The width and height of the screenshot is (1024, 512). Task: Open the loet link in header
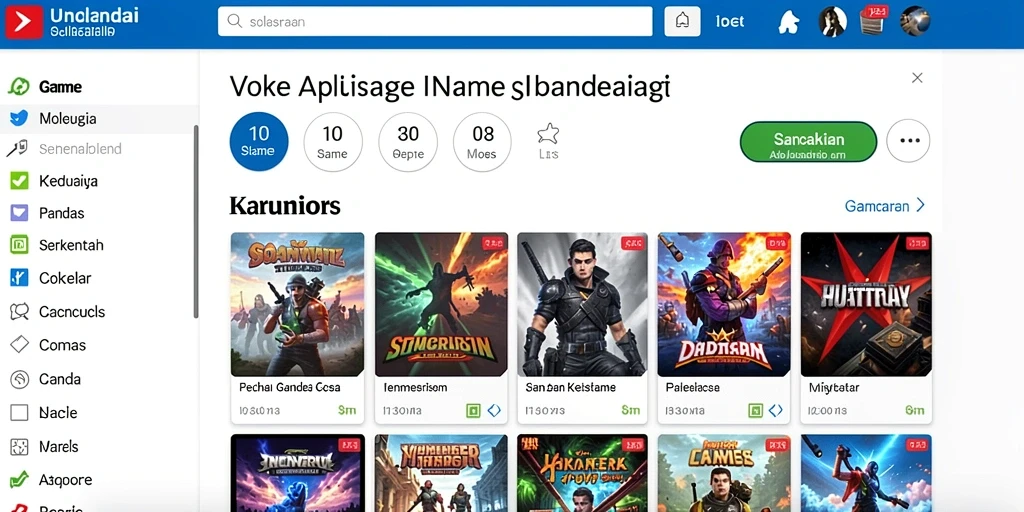pos(729,22)
